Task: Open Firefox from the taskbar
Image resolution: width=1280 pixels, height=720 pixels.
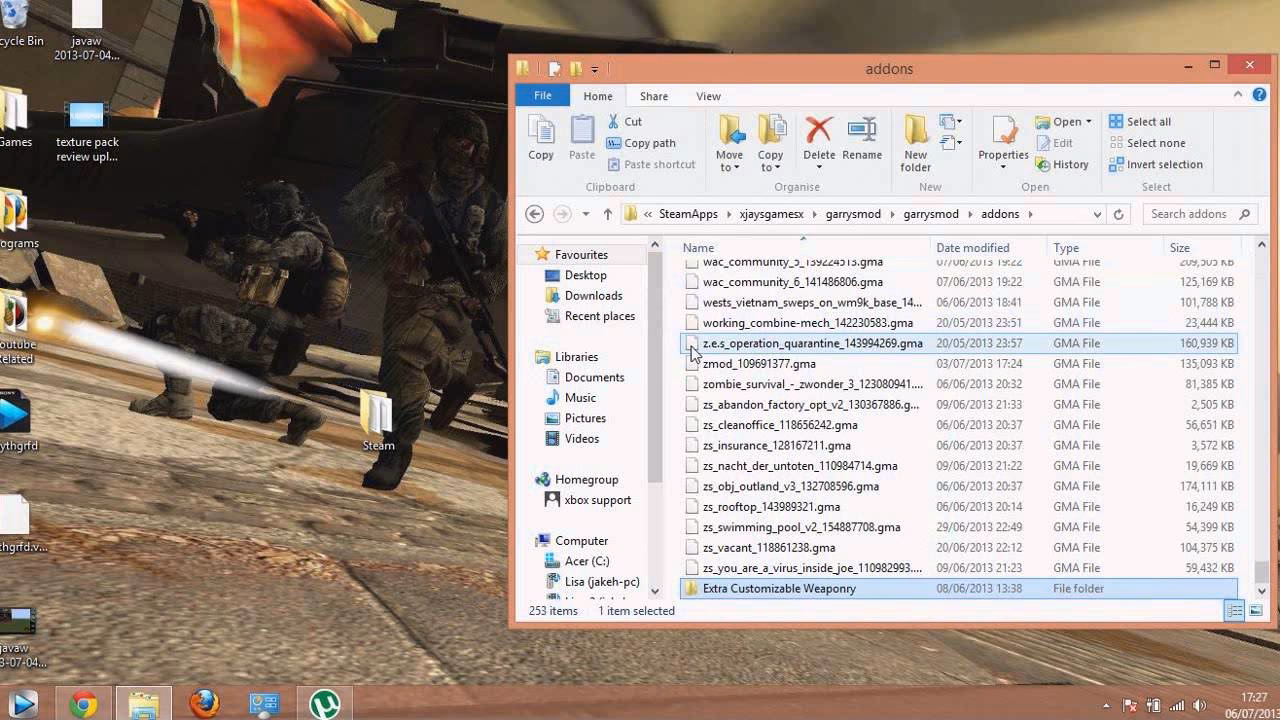Action: pyautogui.click(x=204, y=704)
